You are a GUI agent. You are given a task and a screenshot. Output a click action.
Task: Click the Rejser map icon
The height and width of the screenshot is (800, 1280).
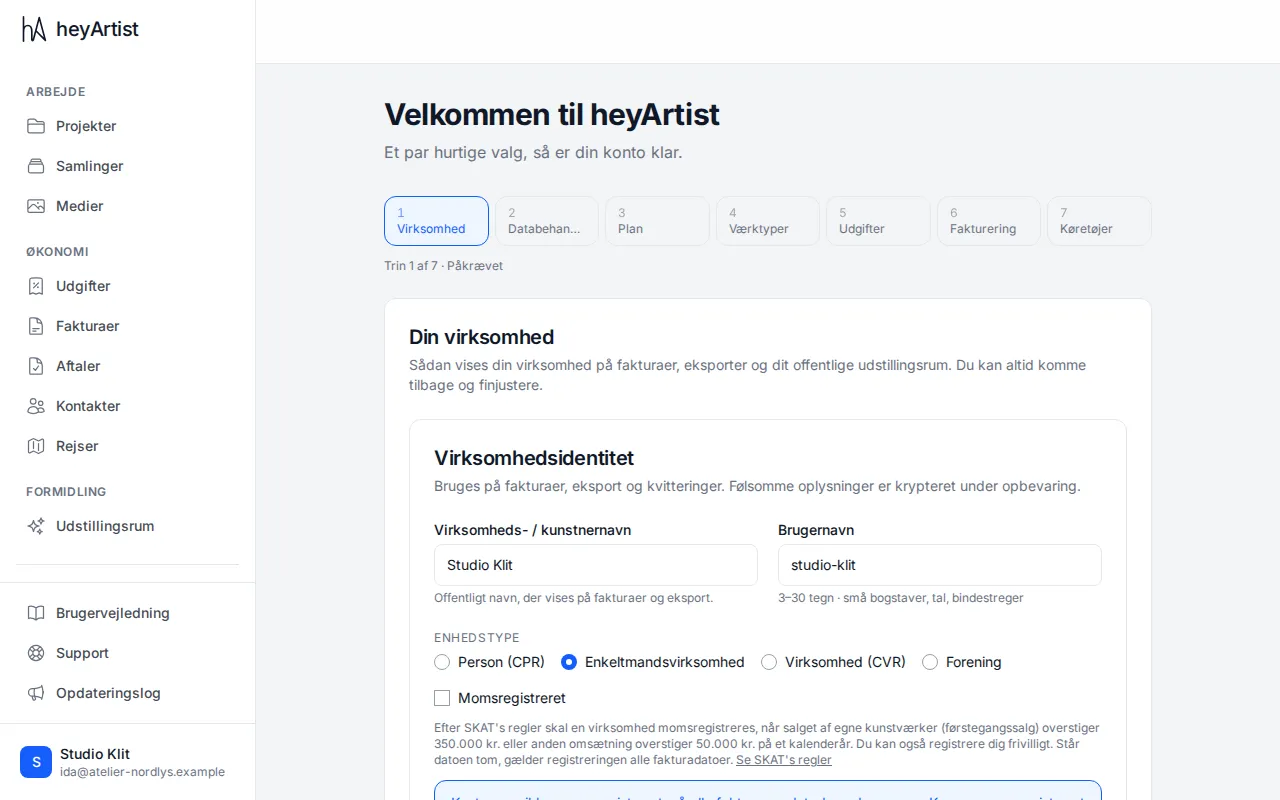36,446
